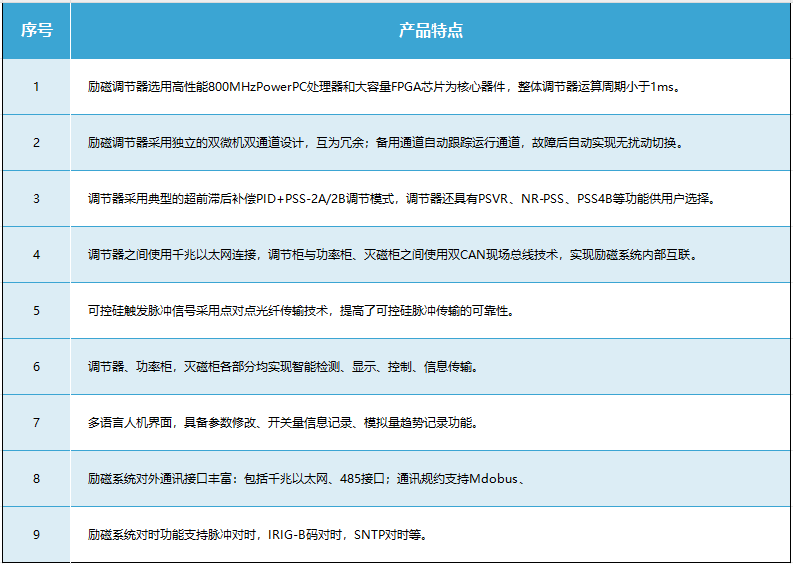Image resolution: width=793 pixels, height=564 pixels.
Task: Click the 千兆以太网连接 and 双CAN description text
Action: 392,255
